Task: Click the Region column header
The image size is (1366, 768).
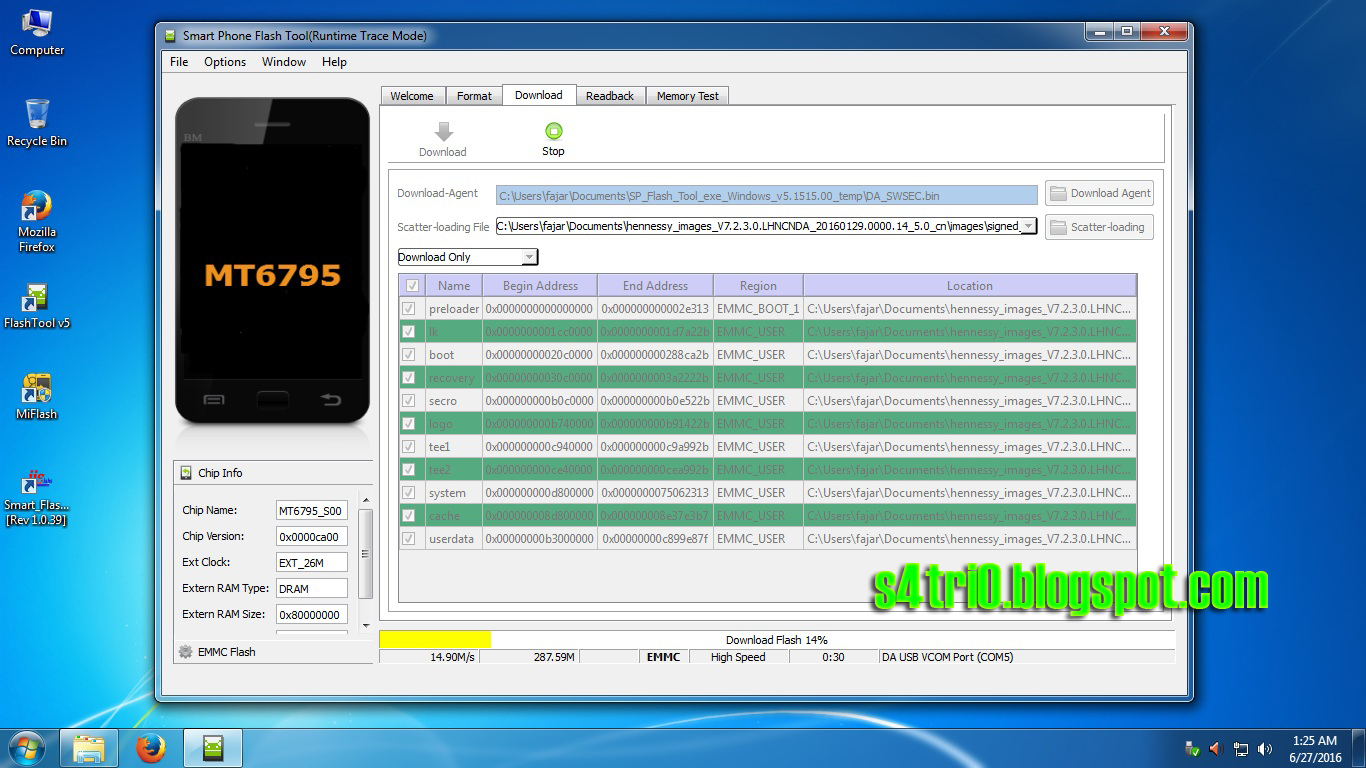Action: (759, 286)
